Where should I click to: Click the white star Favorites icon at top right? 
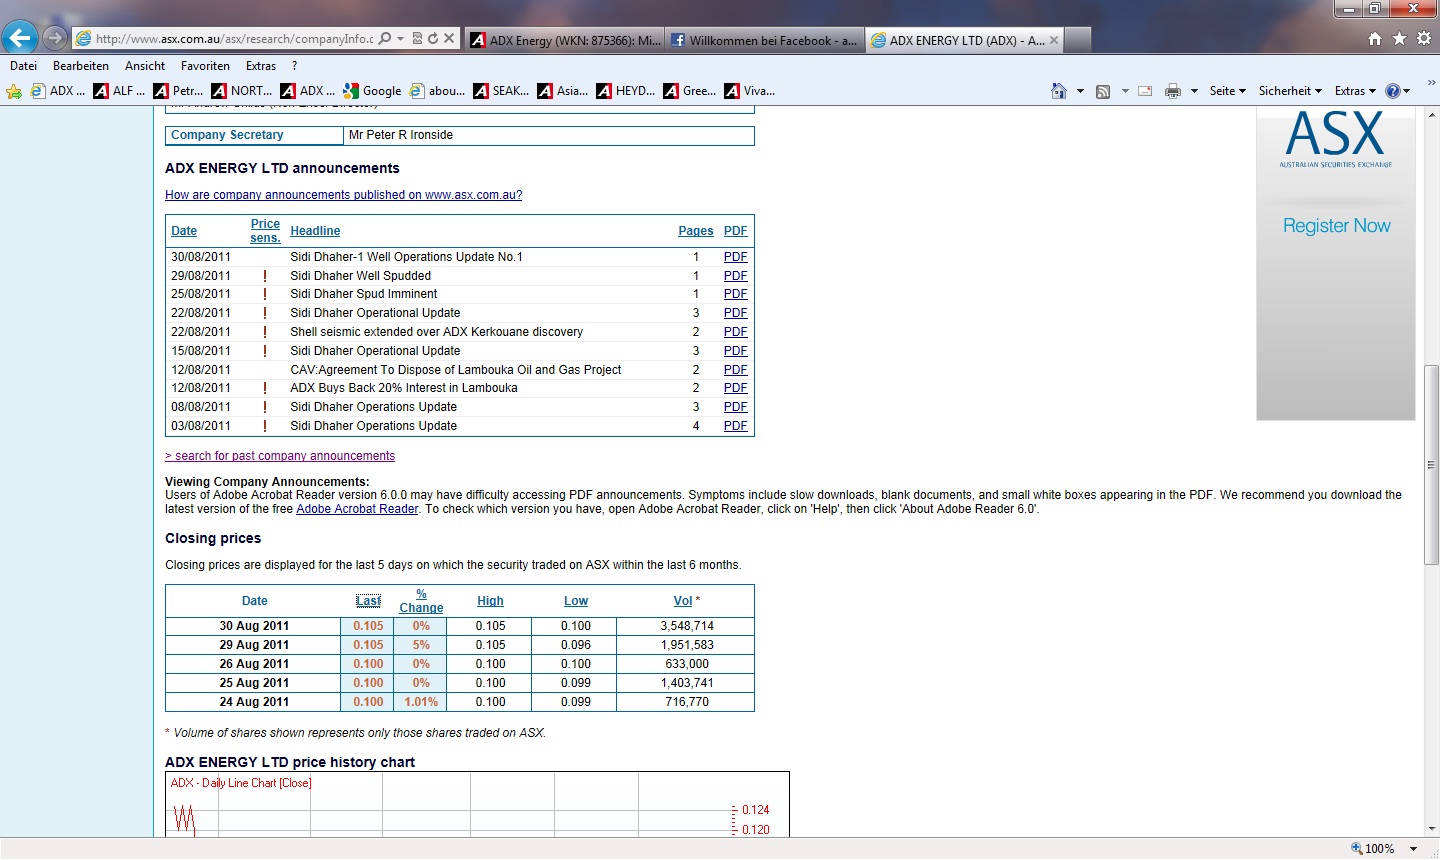click(x=1399, y=38)
